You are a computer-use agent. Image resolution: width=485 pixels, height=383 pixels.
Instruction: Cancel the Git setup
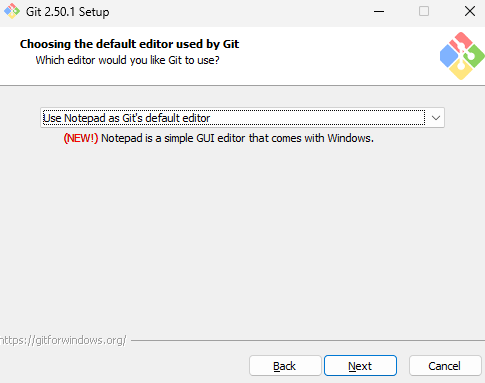click(x=445, y=366)
